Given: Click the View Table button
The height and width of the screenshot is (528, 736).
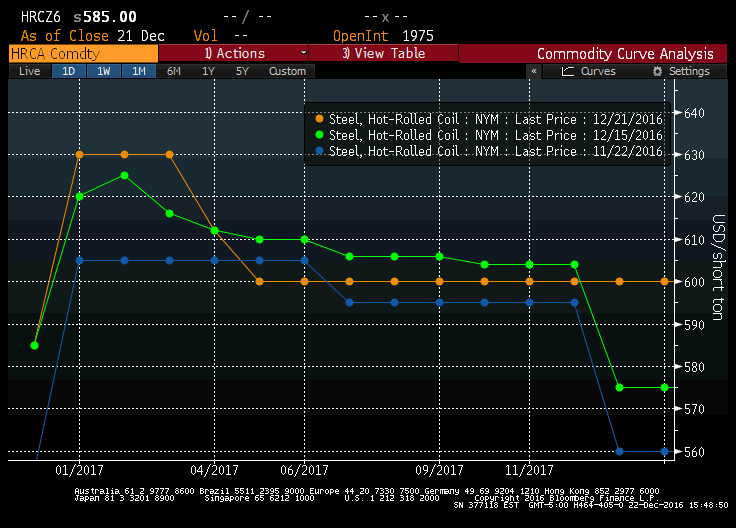Looking at the screenshot, I should tap(383, 53).
